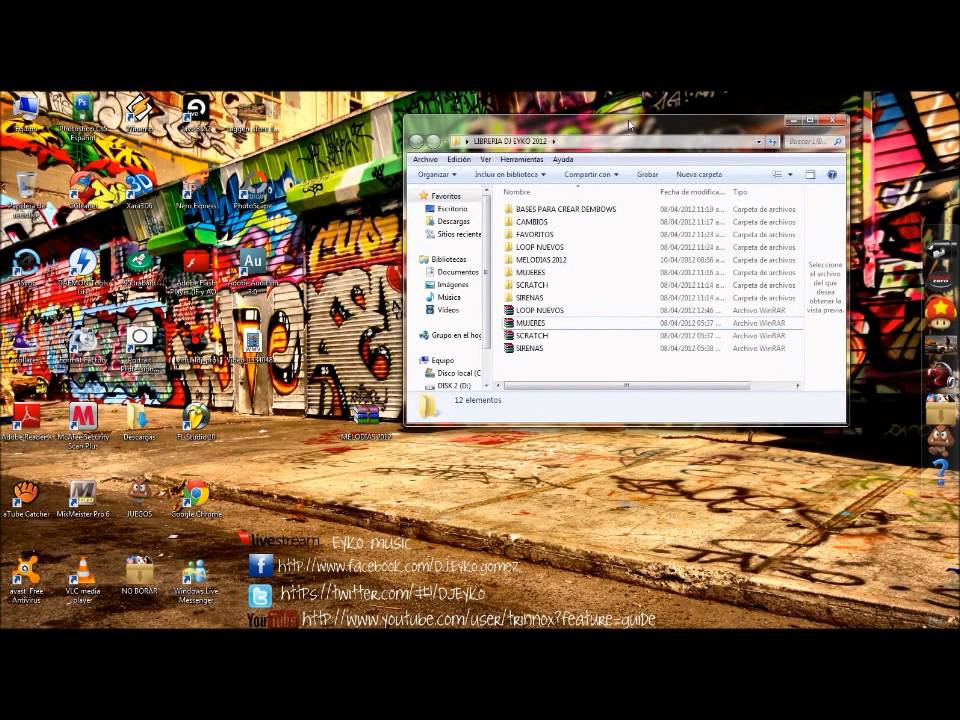Open the change view options arrow

pyautogui.click(x=790, y=174)
